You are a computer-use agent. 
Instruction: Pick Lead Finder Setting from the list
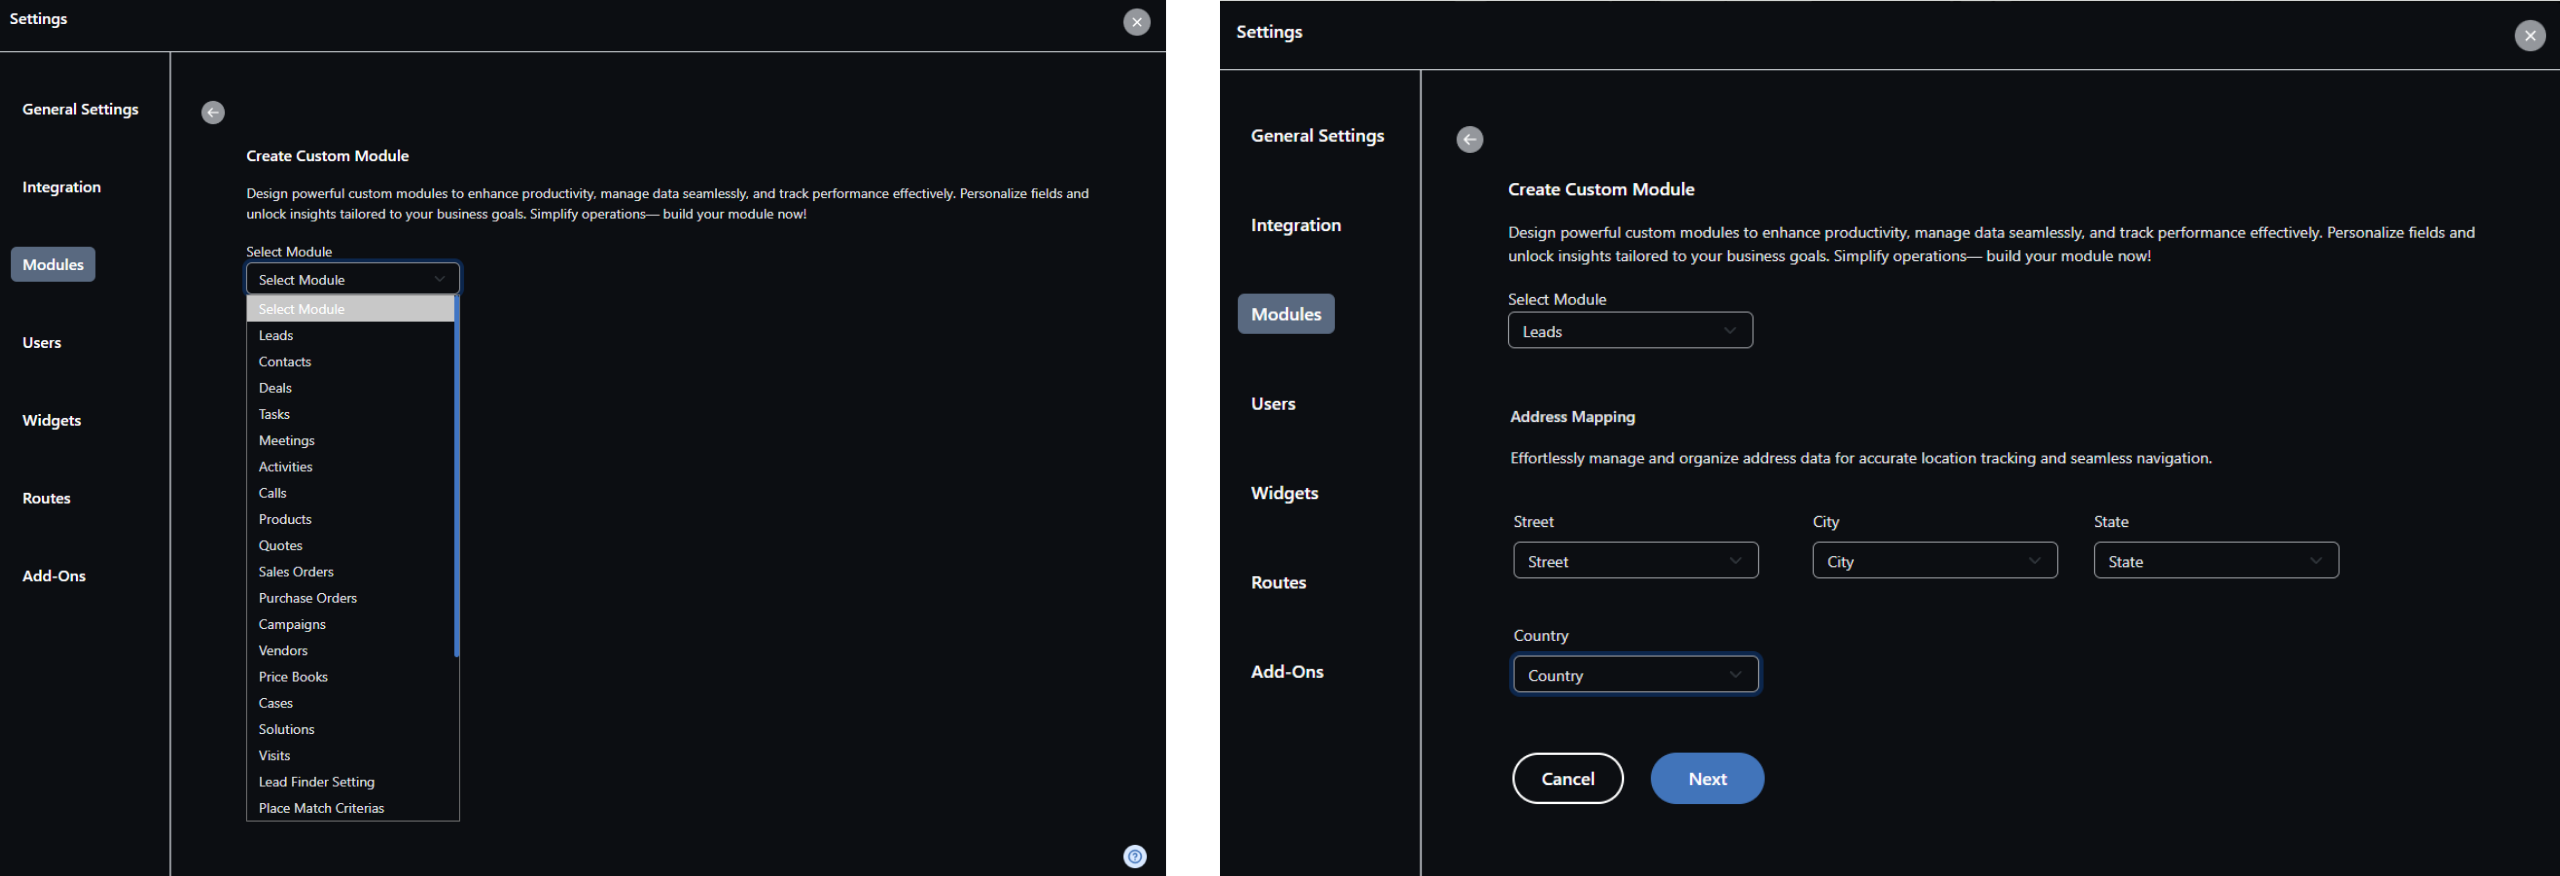tap(316, 782)
